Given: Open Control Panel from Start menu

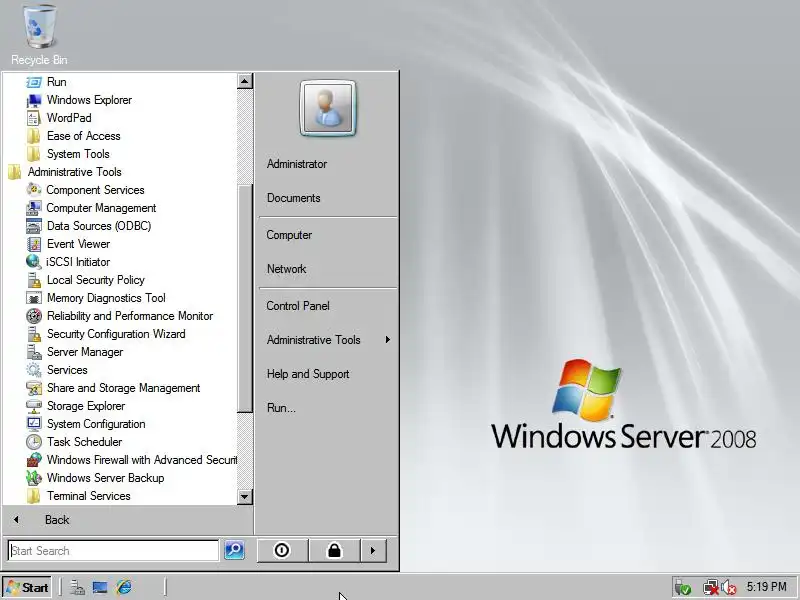Looking at the screenshot, I should tap(298, 306).
